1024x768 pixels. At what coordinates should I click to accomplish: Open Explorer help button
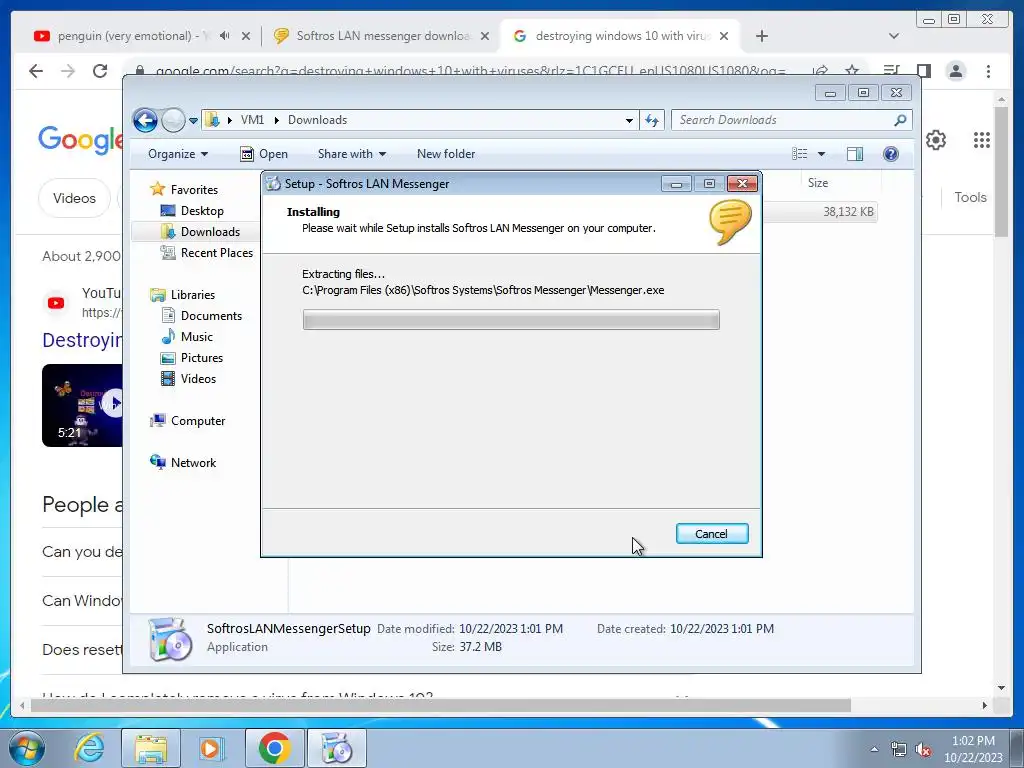point(891,154)
